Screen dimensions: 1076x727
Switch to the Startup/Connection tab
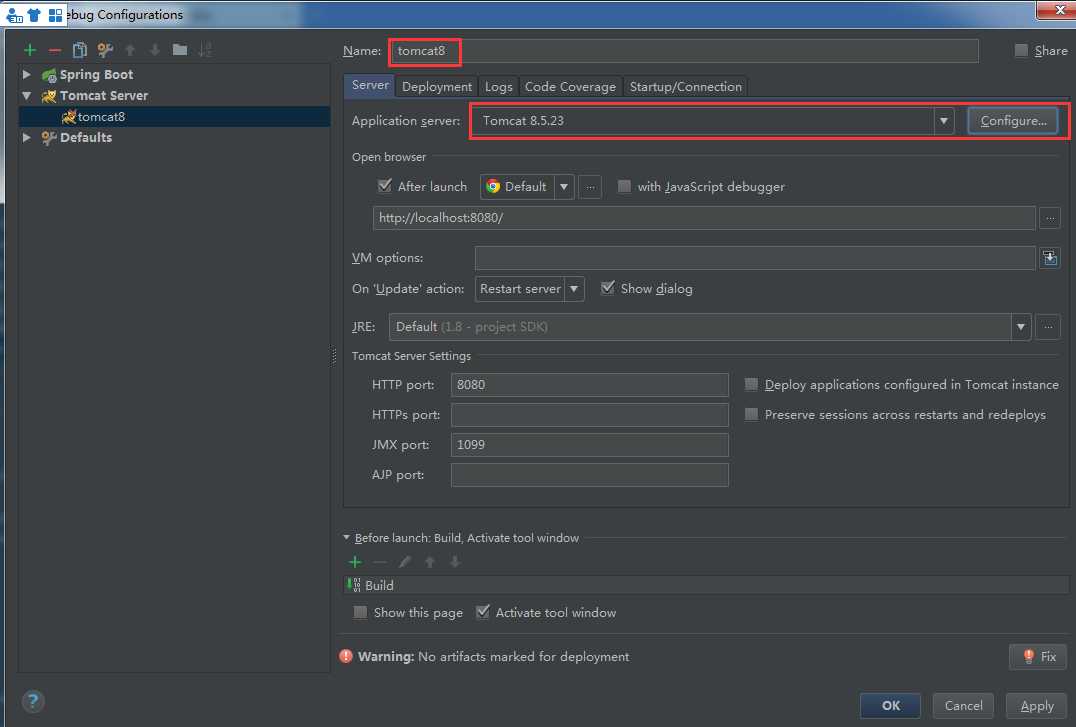tap(686, 86)
